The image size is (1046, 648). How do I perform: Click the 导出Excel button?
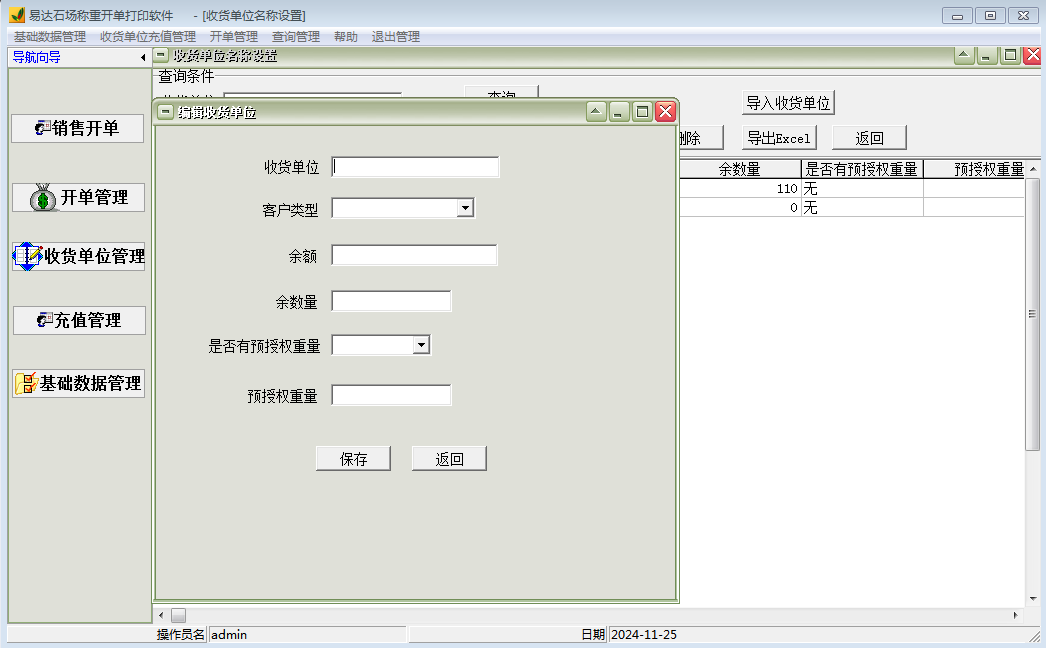coord(779,137)
